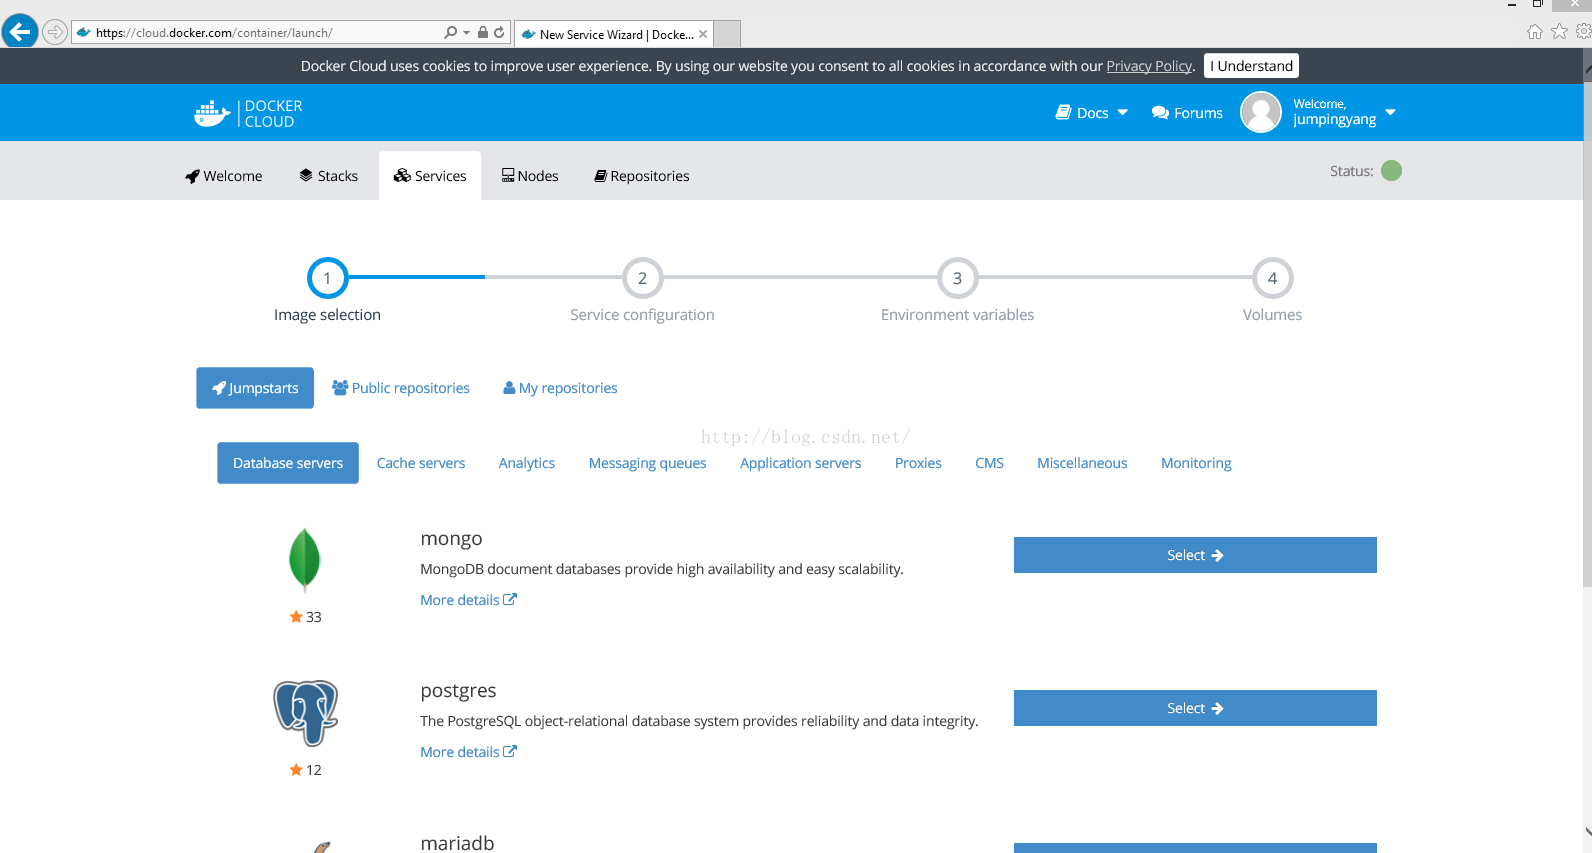
Task: Click the star rating next to 12
Action: coord(296,770)
